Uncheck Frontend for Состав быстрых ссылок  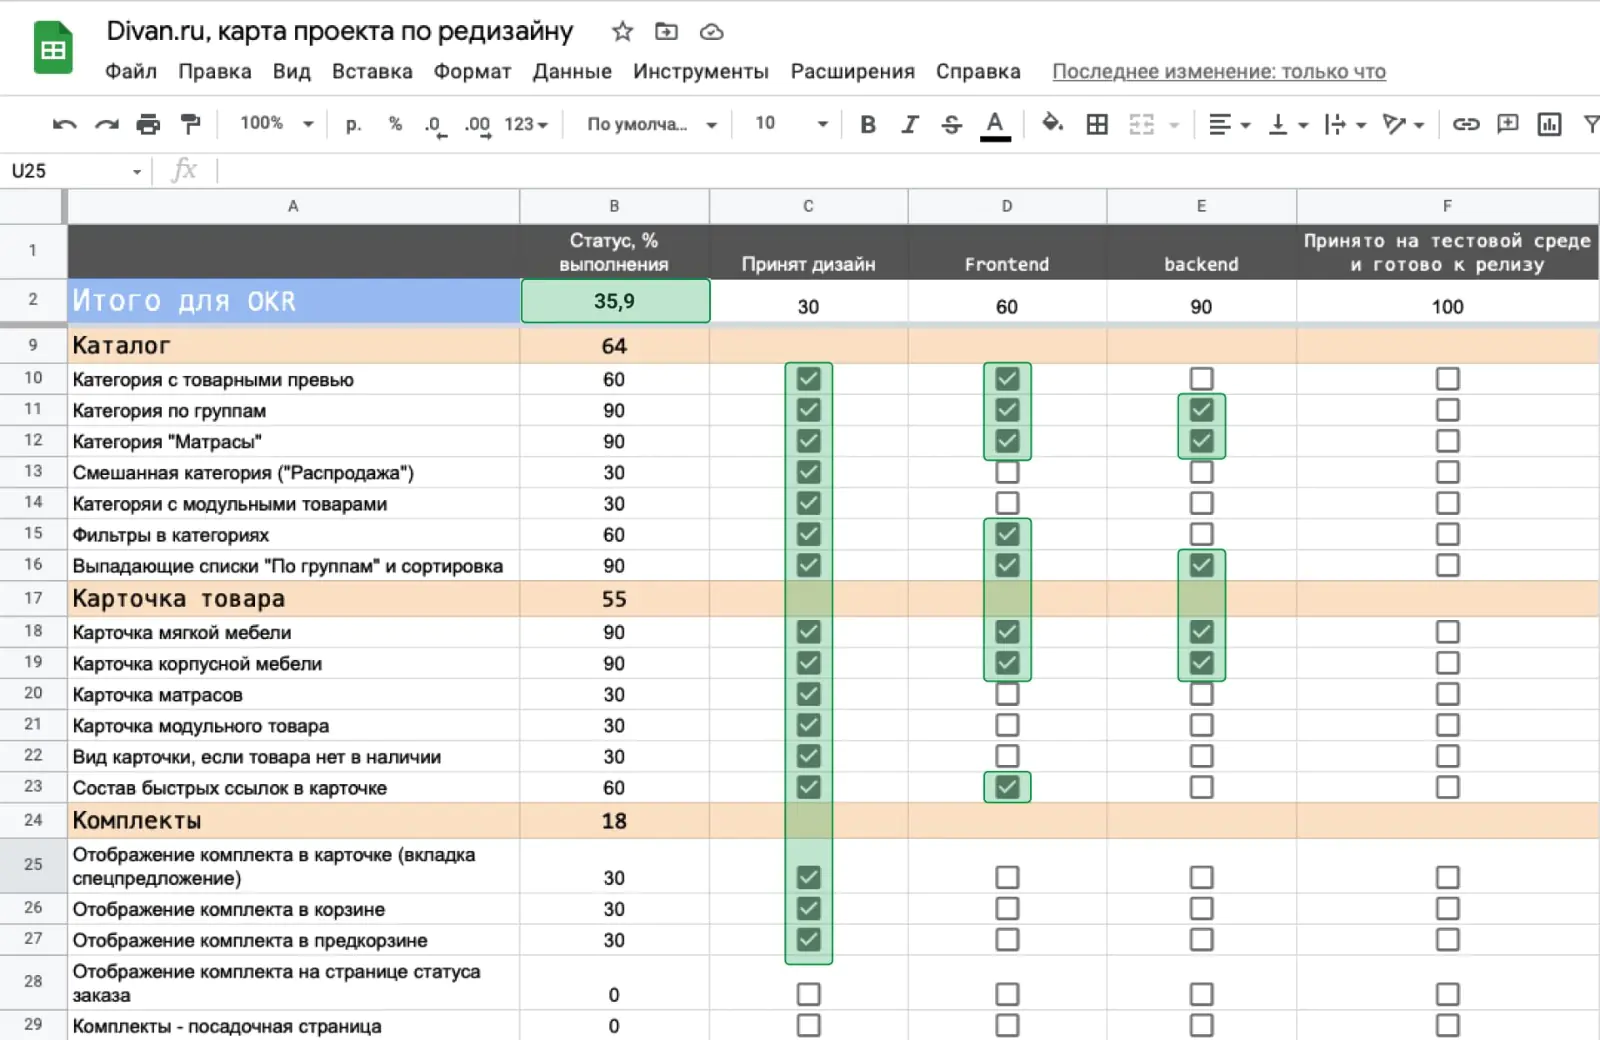pos(1007,787)
